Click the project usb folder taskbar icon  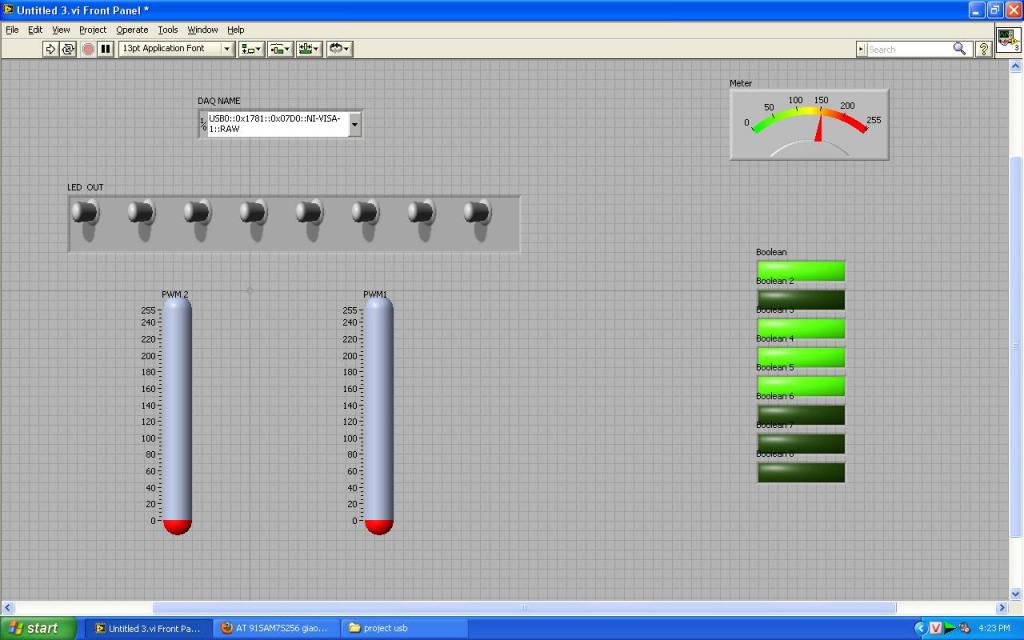click(355, 628)
